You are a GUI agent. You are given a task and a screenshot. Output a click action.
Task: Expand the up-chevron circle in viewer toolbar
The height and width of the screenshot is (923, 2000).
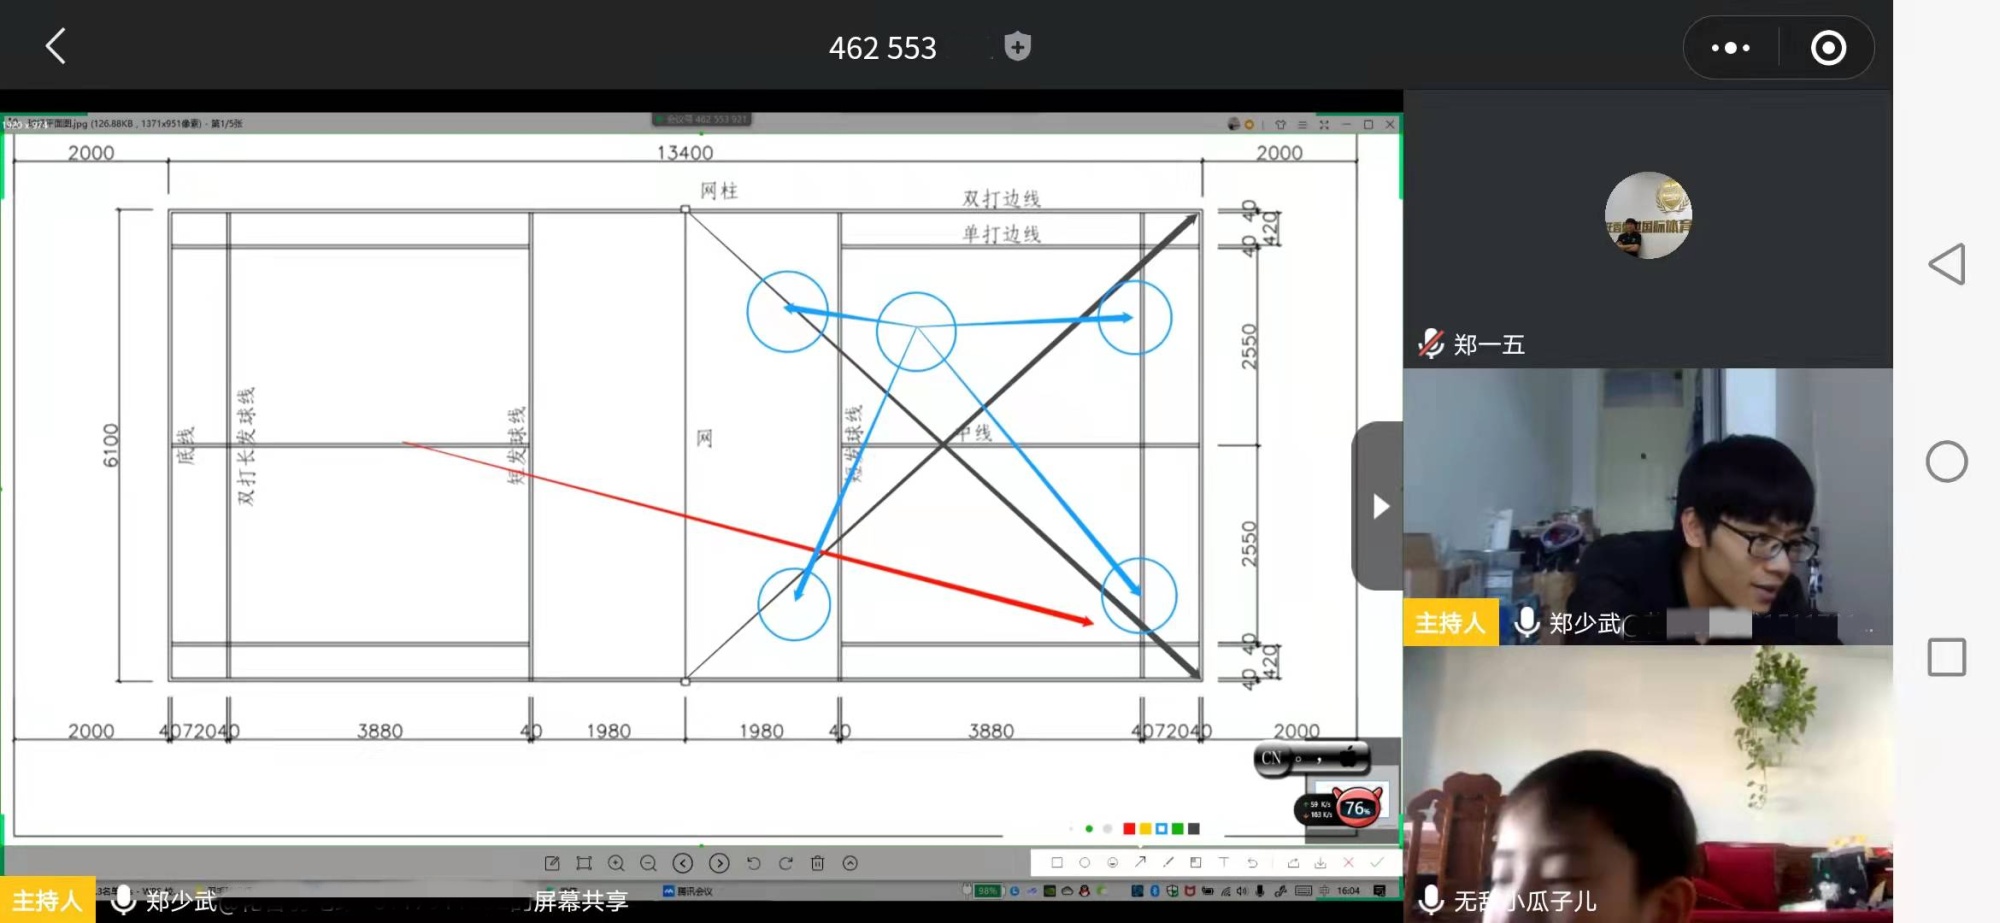[850, 863]
